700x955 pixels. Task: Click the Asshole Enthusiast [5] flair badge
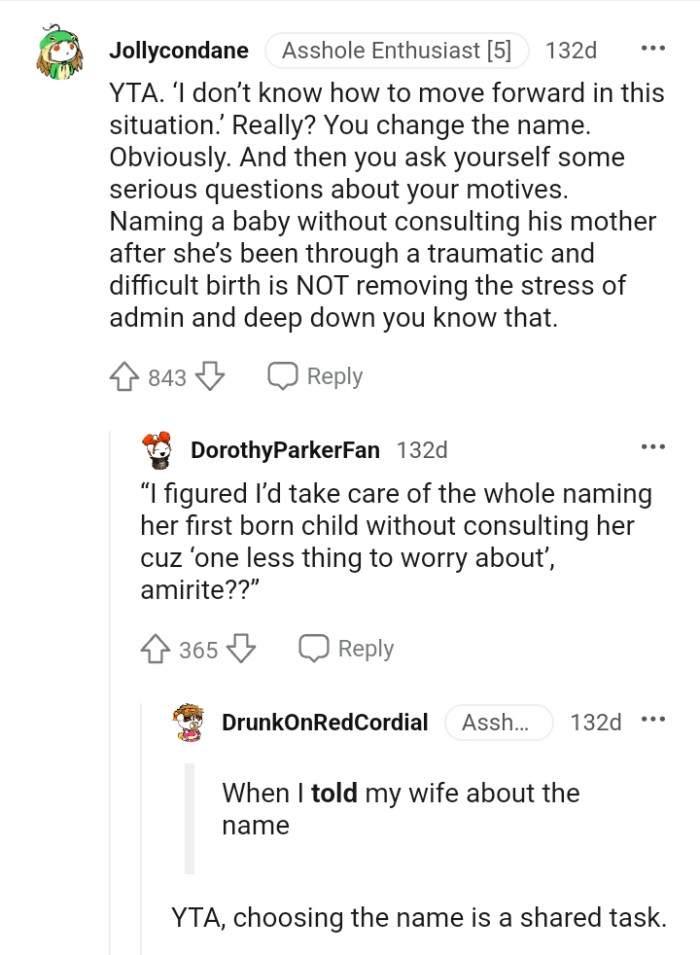(x=396, y=50)
